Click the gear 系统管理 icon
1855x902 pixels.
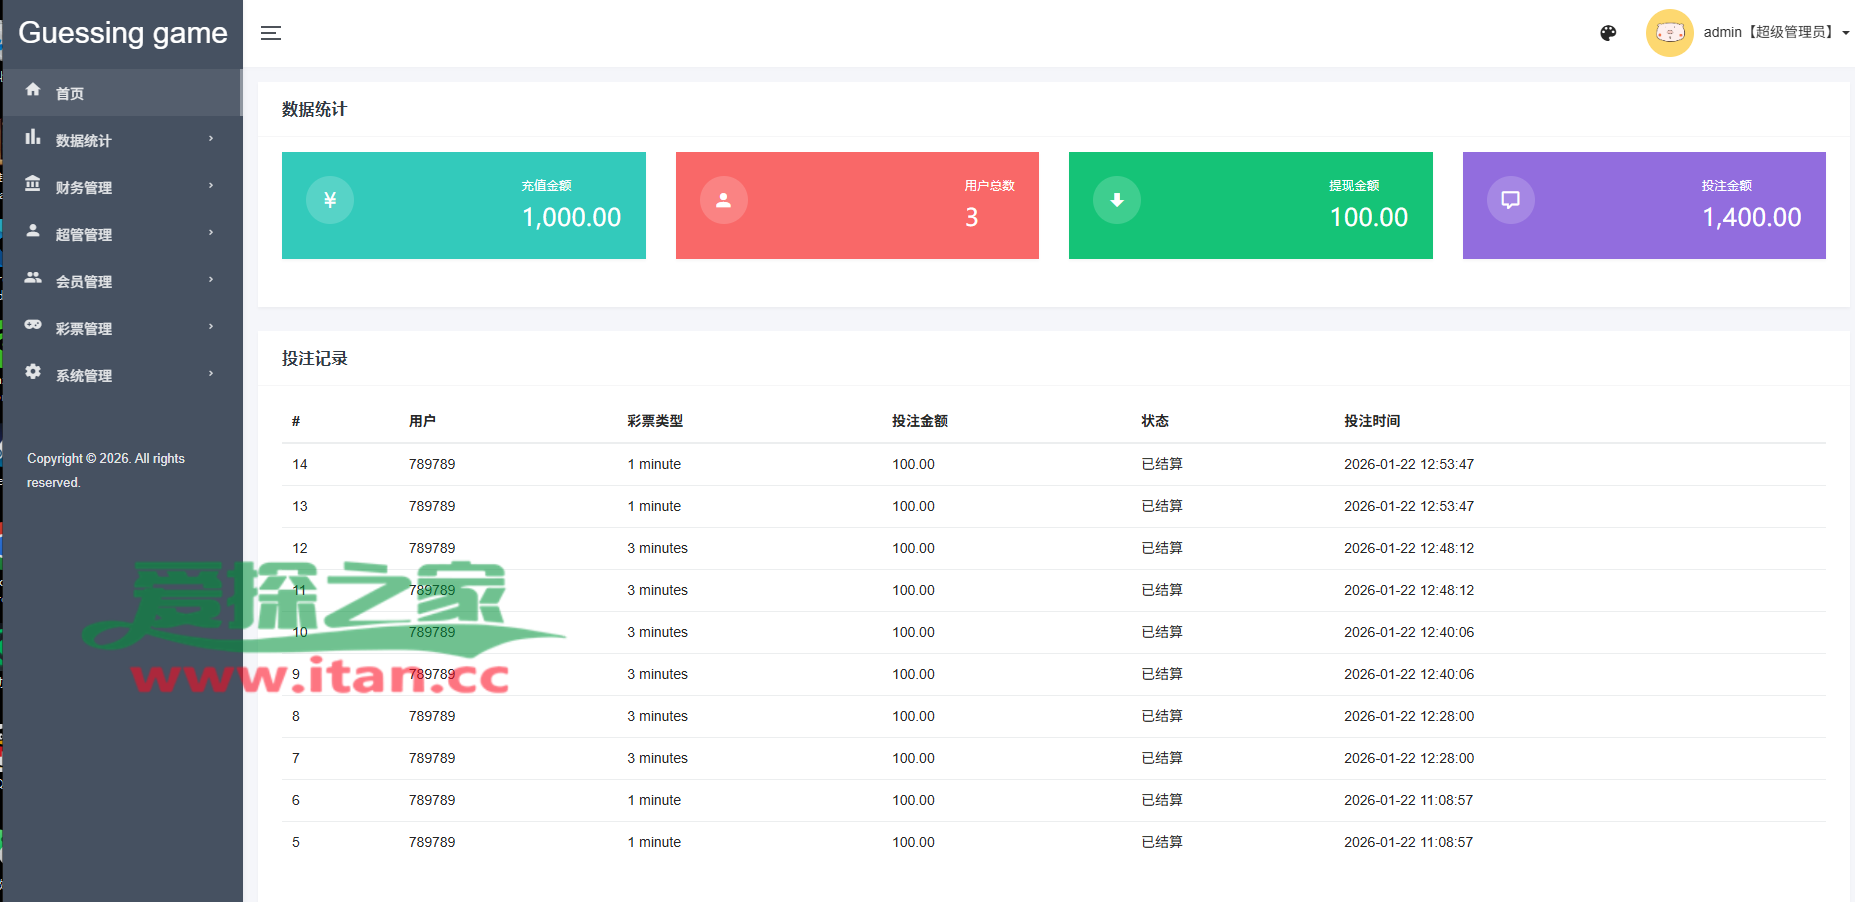(x=33, y=372)
